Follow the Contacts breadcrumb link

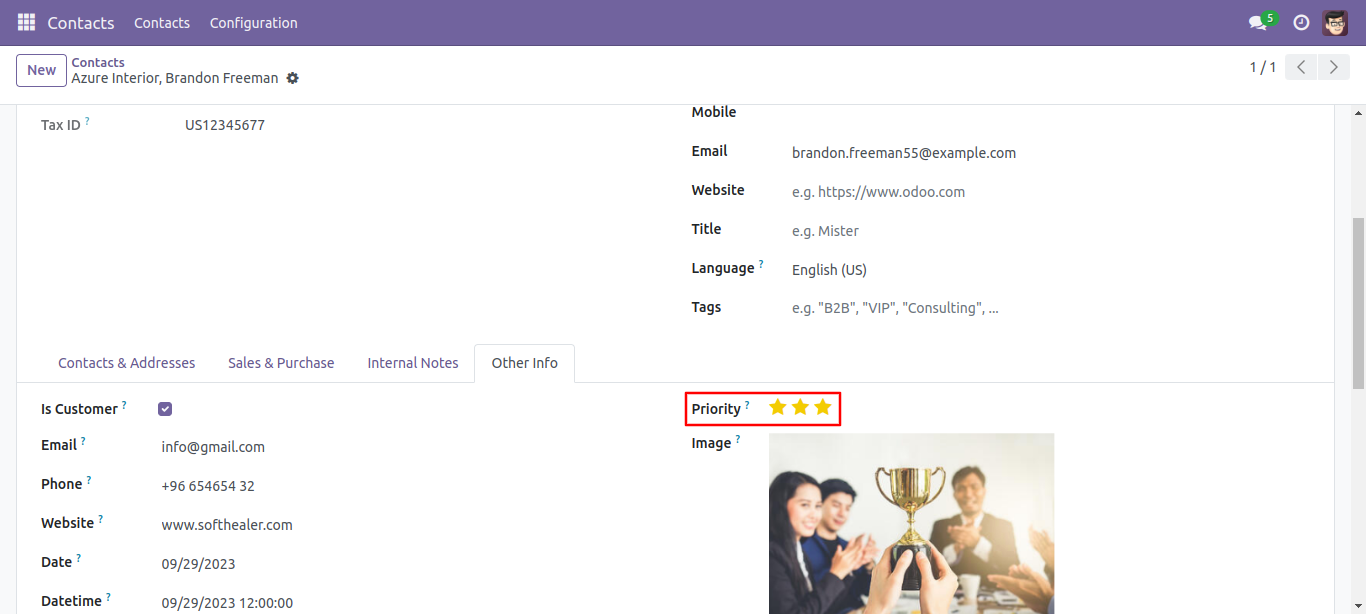point(98,62)
